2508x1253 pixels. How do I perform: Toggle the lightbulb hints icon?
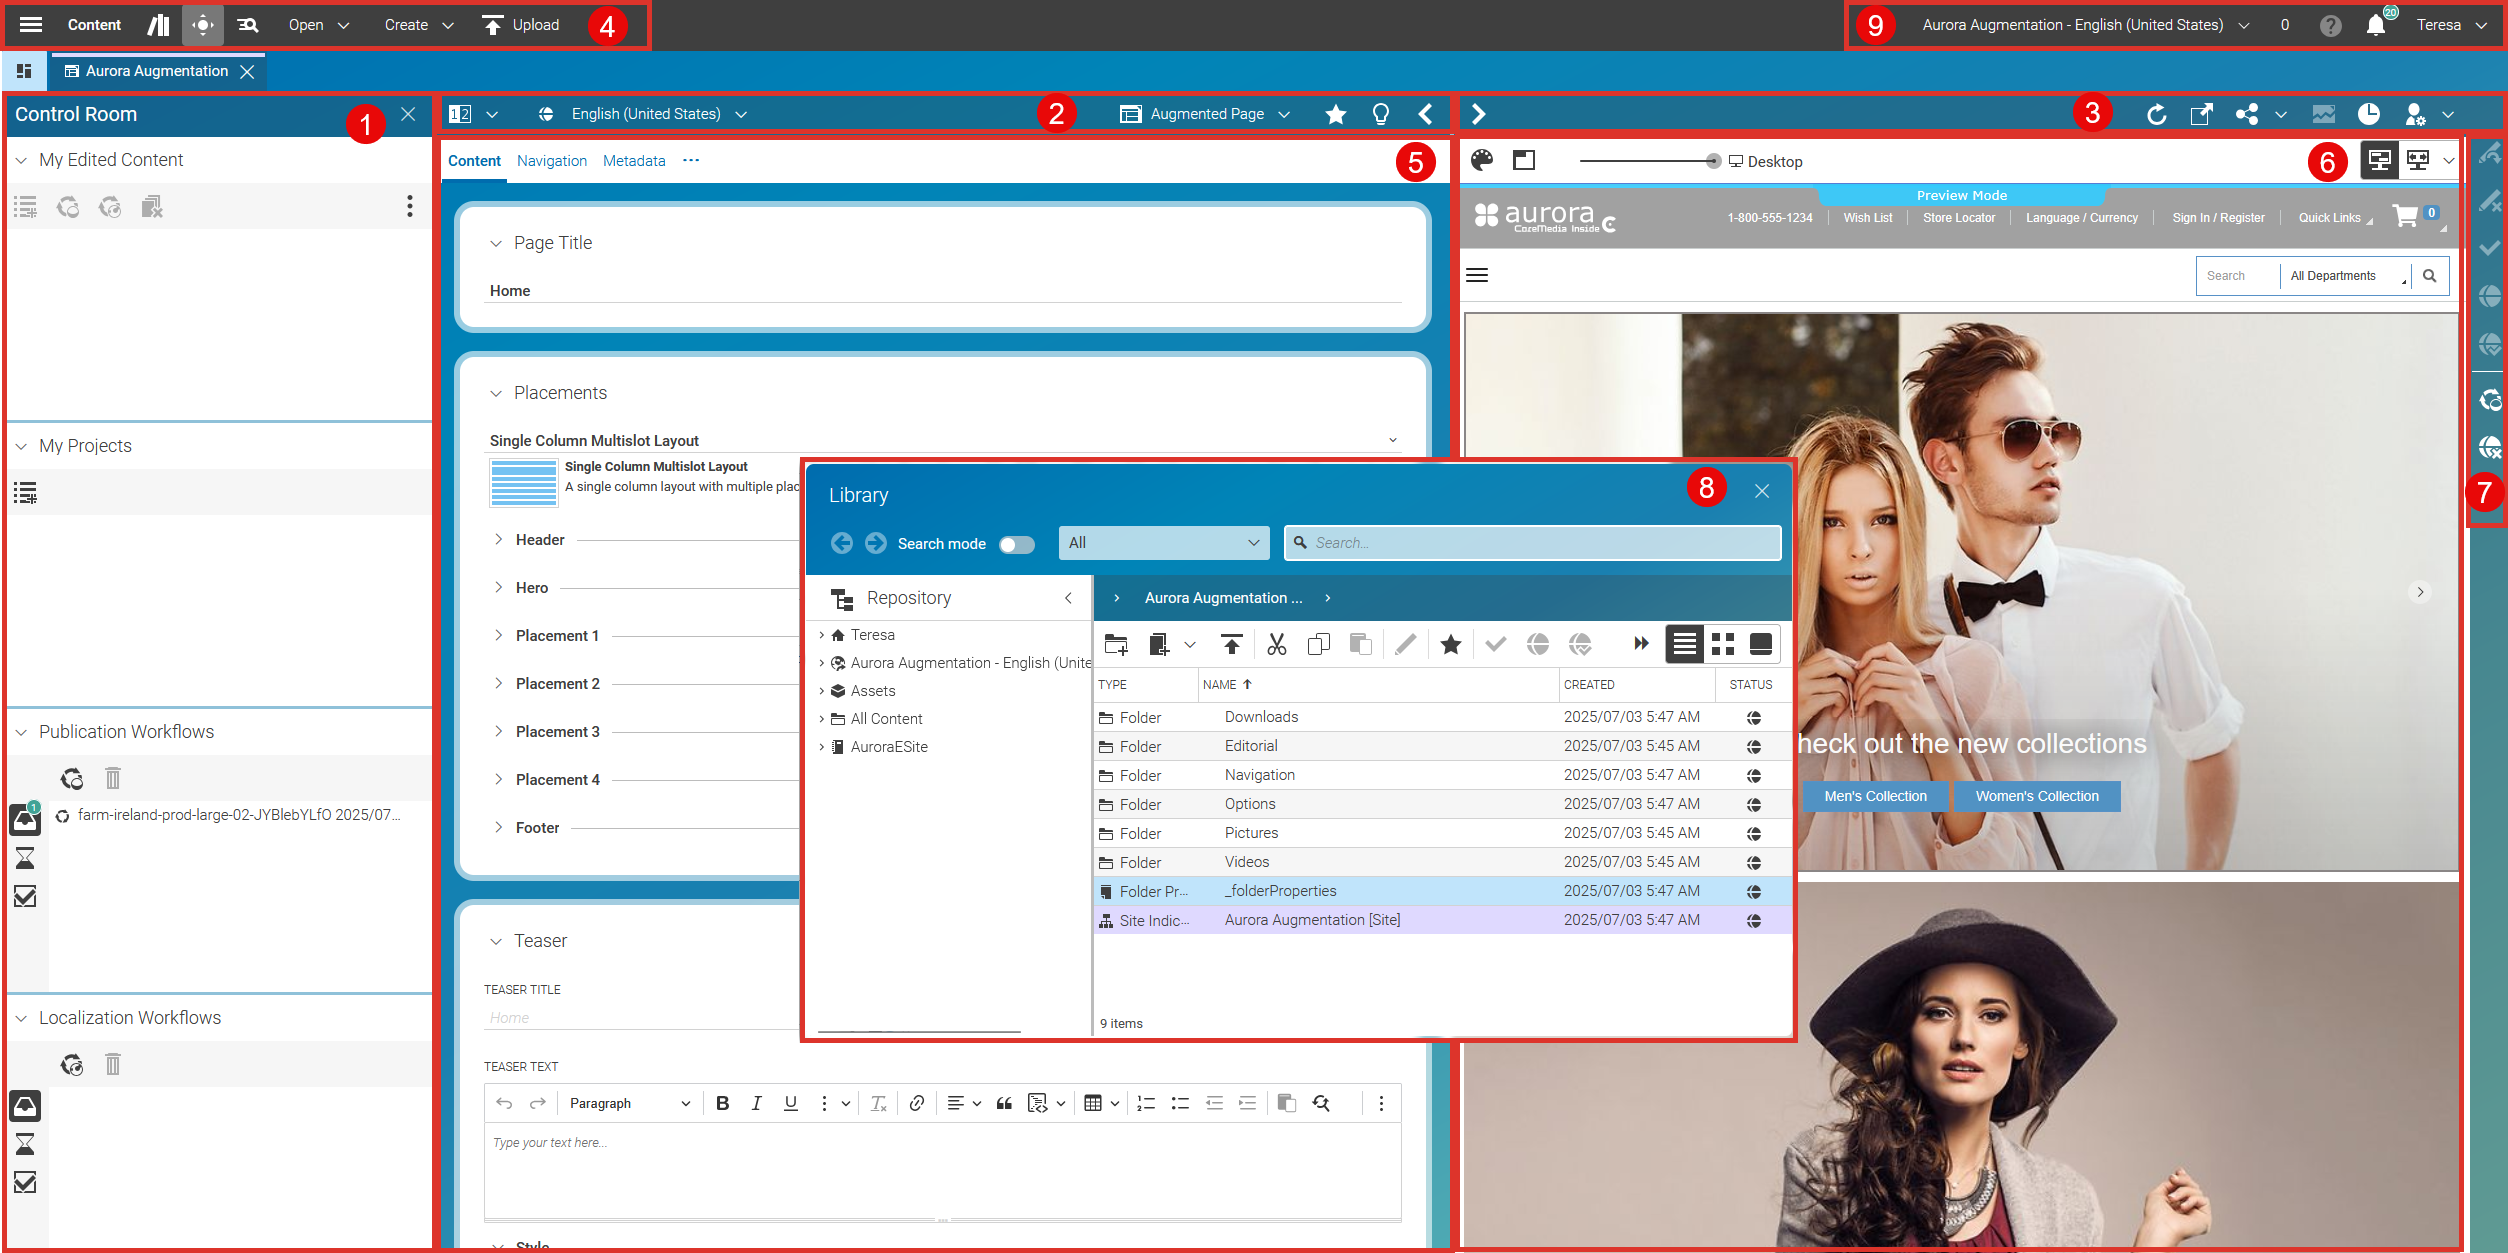click(x=1380, y=114)
